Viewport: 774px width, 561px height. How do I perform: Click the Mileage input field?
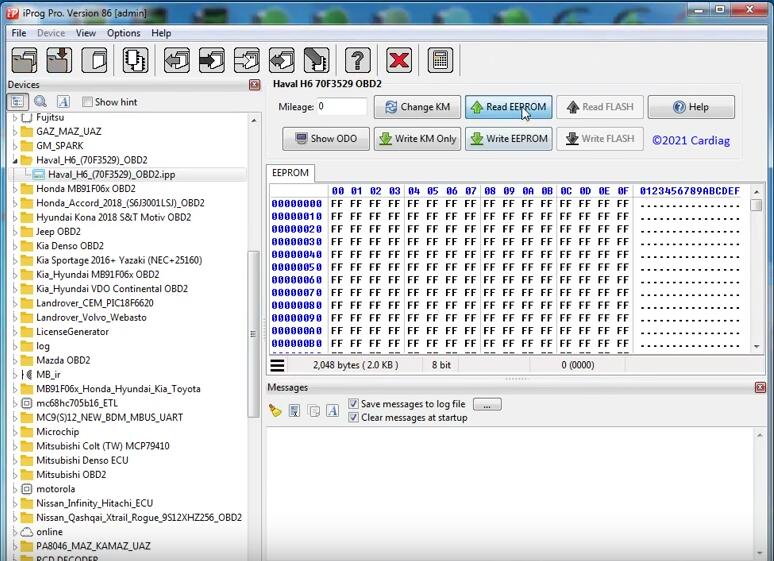pyautogui.click(x=342, y=107)
